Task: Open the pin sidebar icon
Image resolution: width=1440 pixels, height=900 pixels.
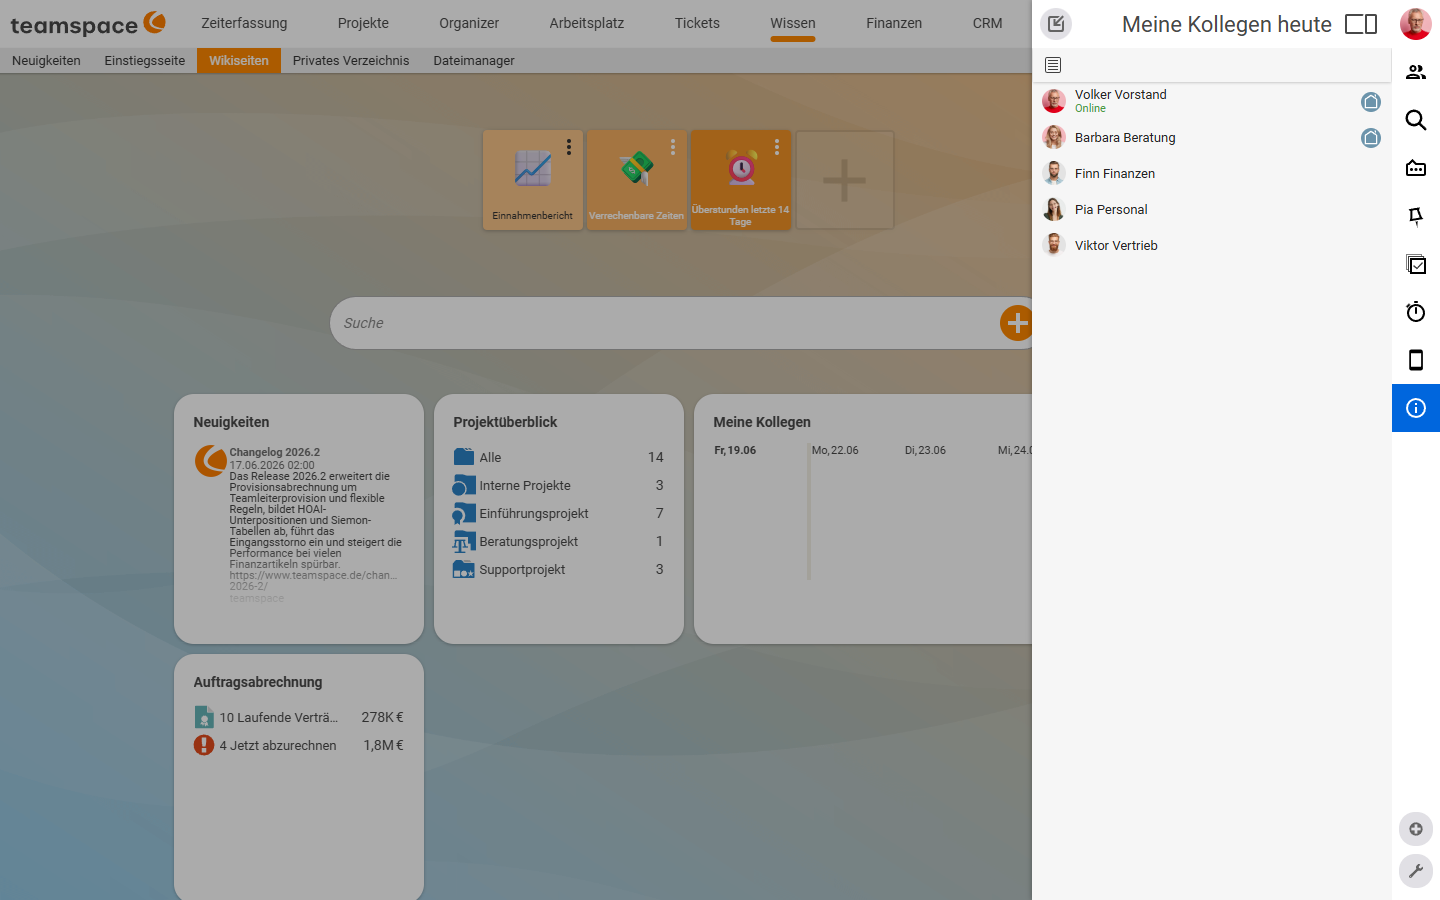Action: [x=1416, y=216]
